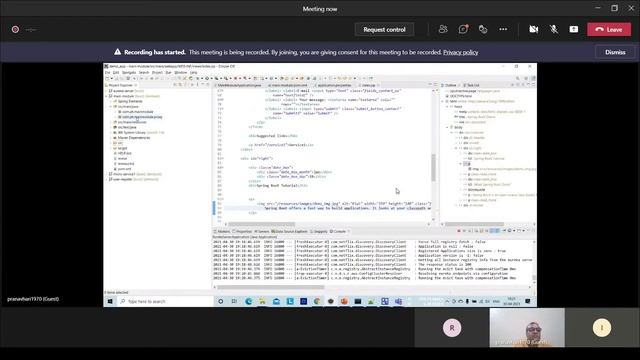
Task: Open Microsoft Edge from shared taskbar
Action: (249, 301)
